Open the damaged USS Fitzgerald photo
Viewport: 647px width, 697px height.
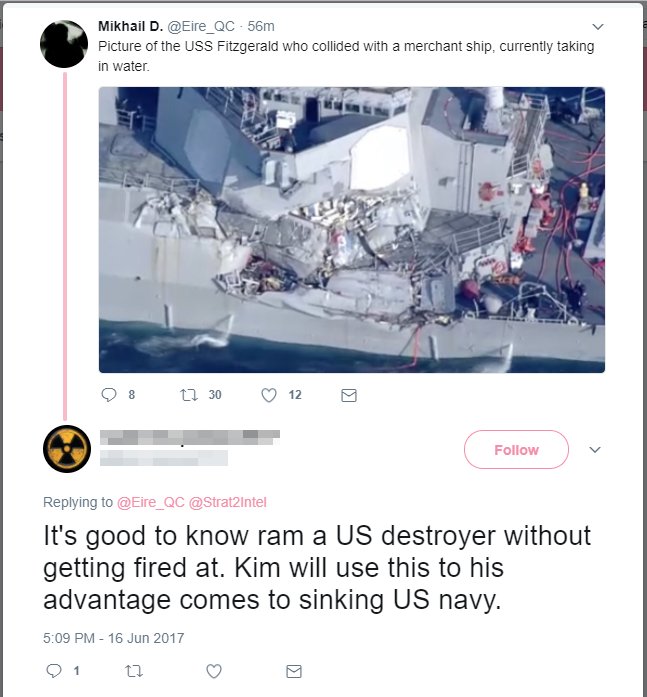pos(351,230)
